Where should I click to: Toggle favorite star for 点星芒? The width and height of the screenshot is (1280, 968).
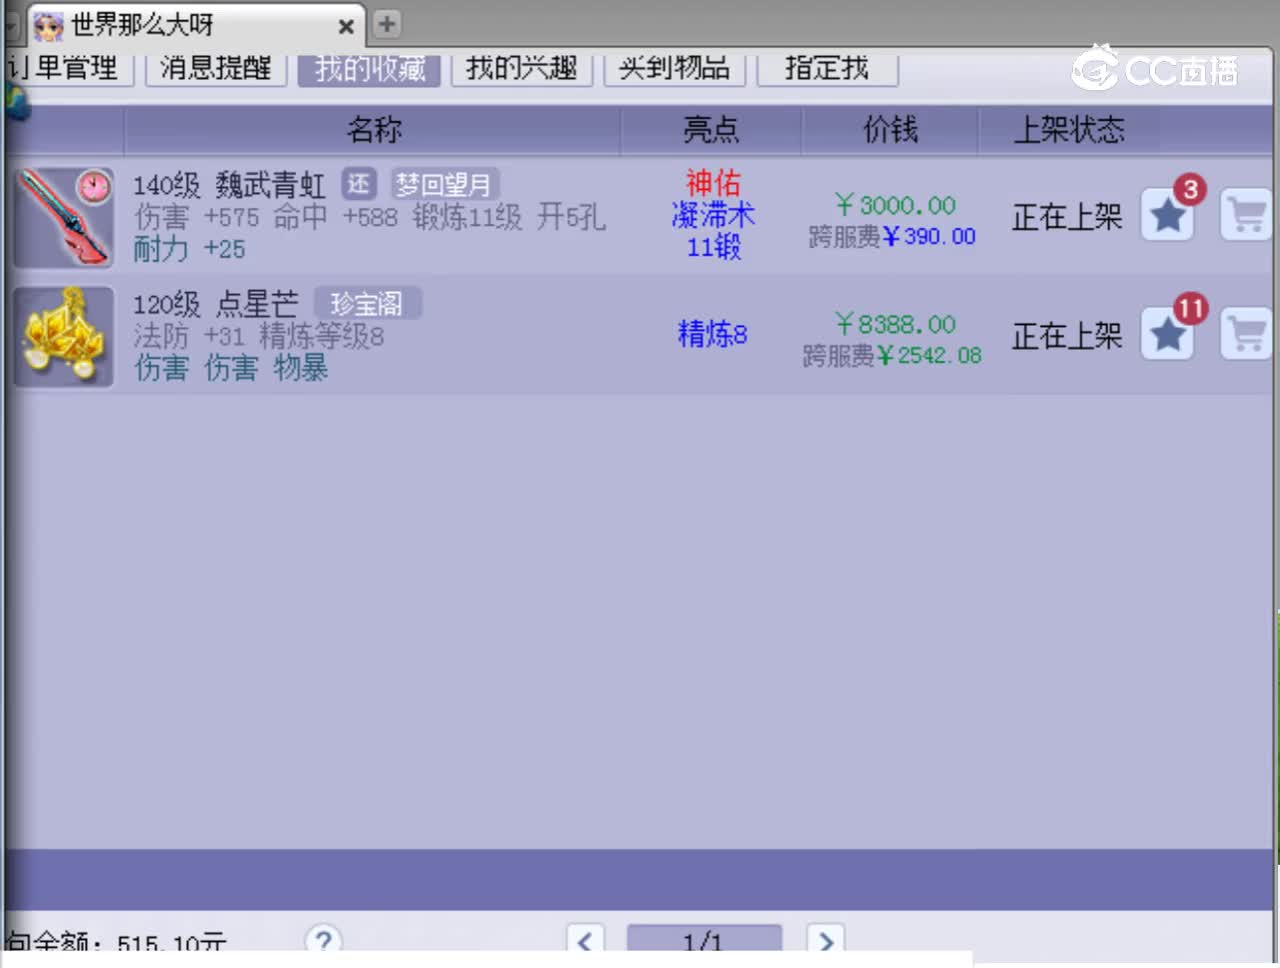(1168, 333)
